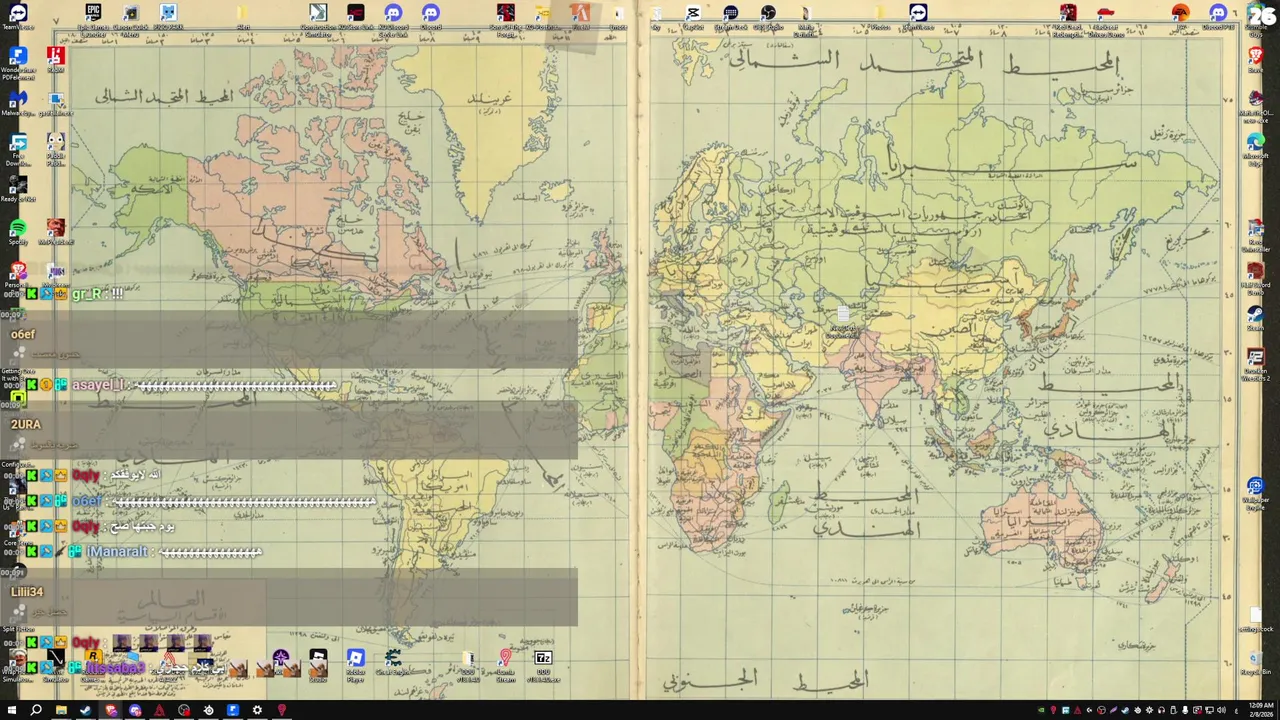Viewport: 1280px width, 720px height.
Task: Open the Microsoft Edge desktop shortcut
Action: pyautogui.click(x=1255, y=142)
